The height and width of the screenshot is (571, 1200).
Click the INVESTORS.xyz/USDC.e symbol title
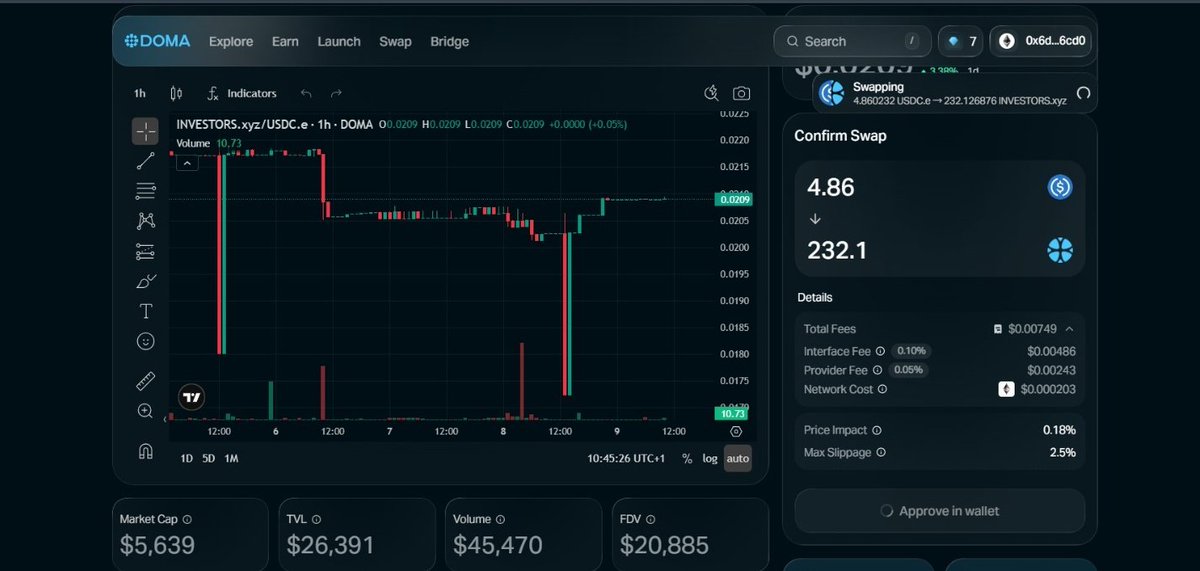point(274,125)
